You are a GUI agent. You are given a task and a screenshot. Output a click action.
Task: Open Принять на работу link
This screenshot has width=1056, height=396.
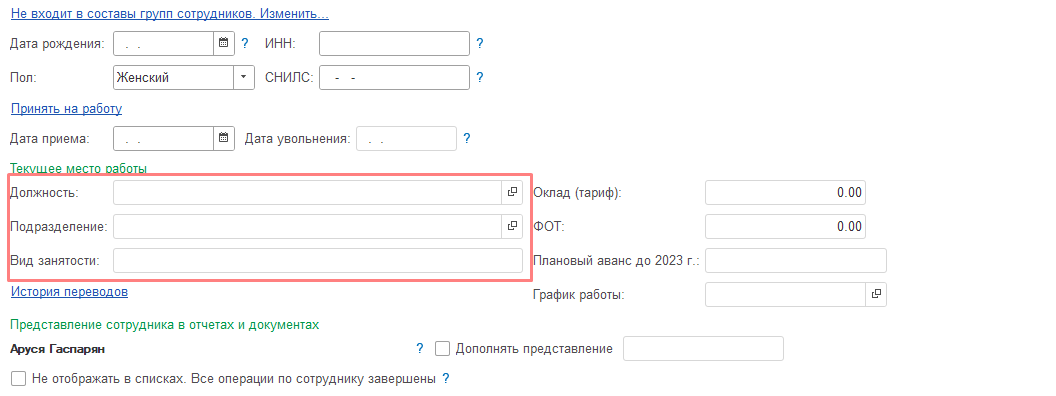click(x=66, y=108)
